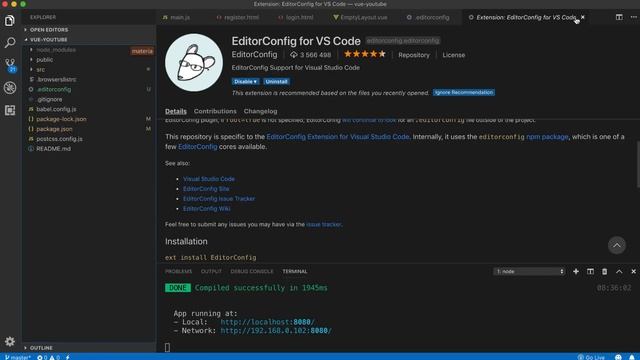Open the Contributions tab of the extension
This screenshot has width=640, height=360.
pyautogui.click(x=215, y=111)
